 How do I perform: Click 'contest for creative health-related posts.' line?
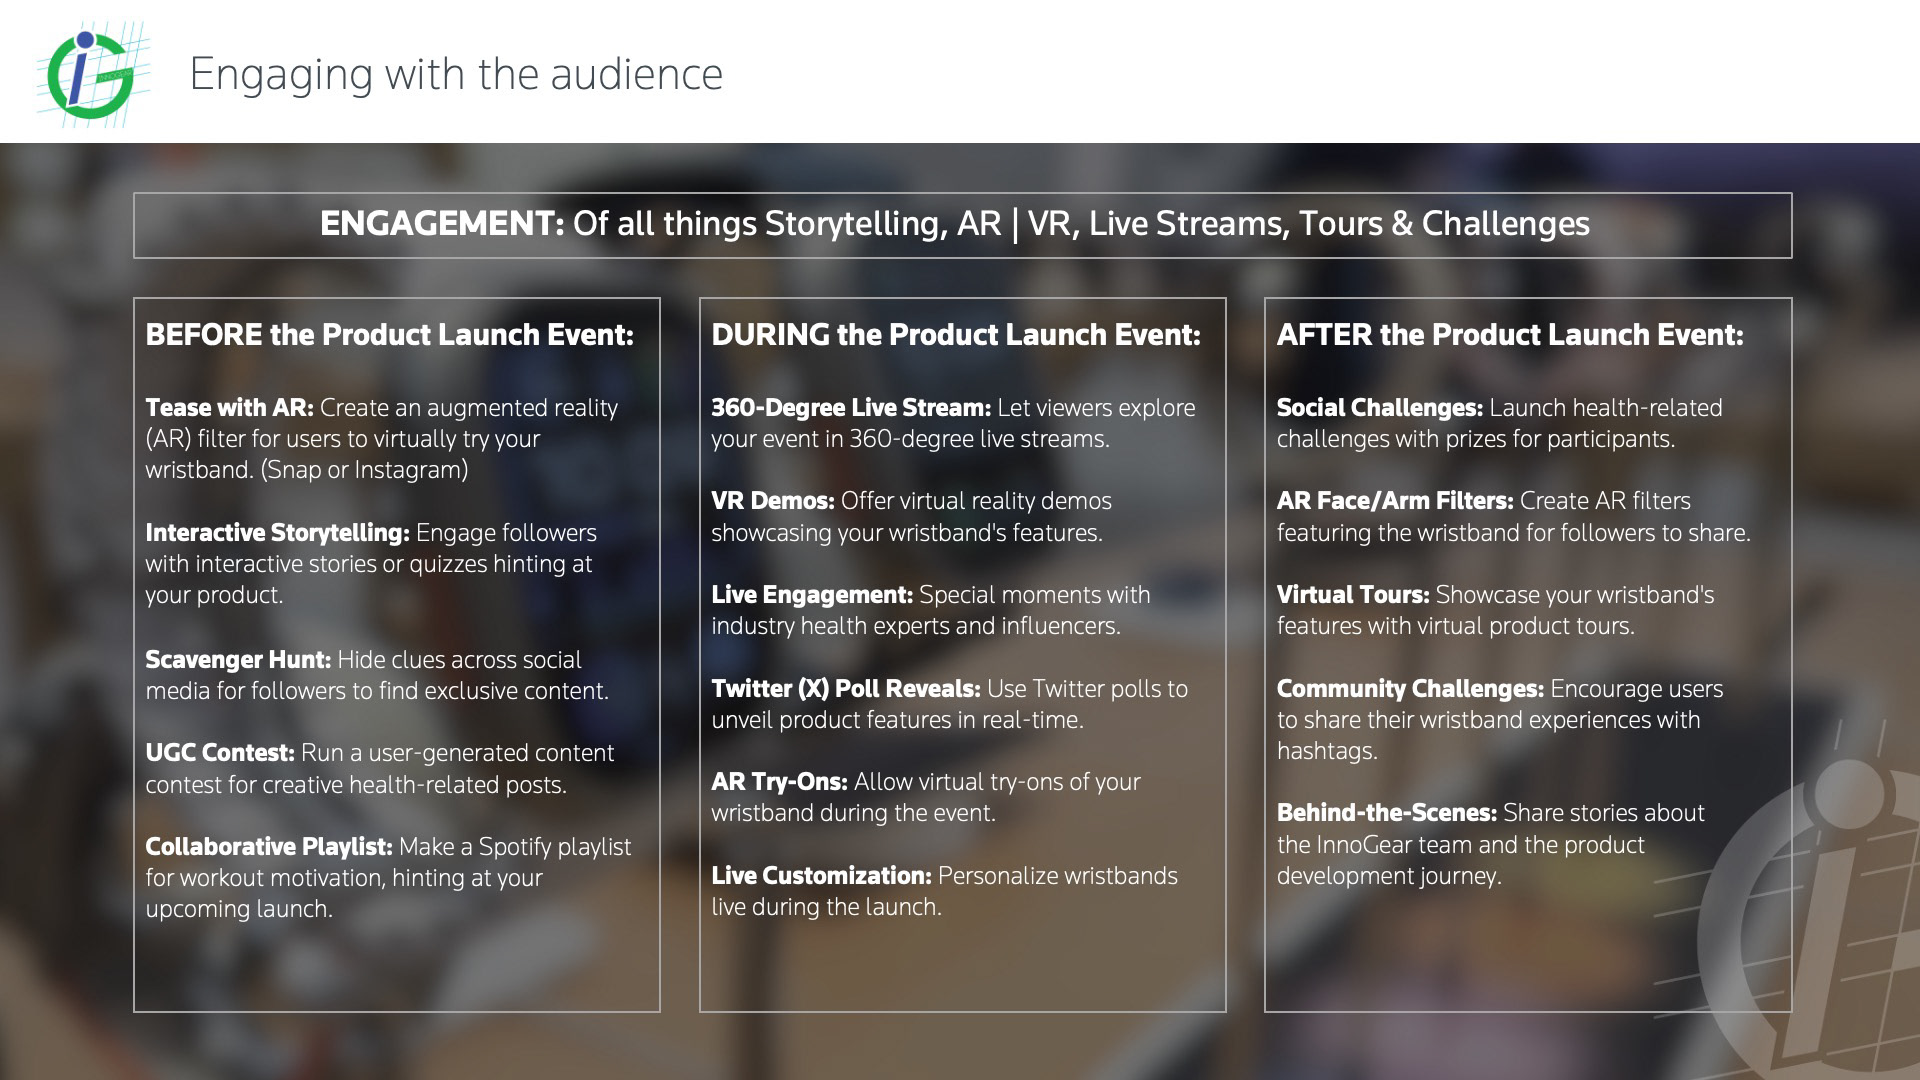(x=356, y=785)
